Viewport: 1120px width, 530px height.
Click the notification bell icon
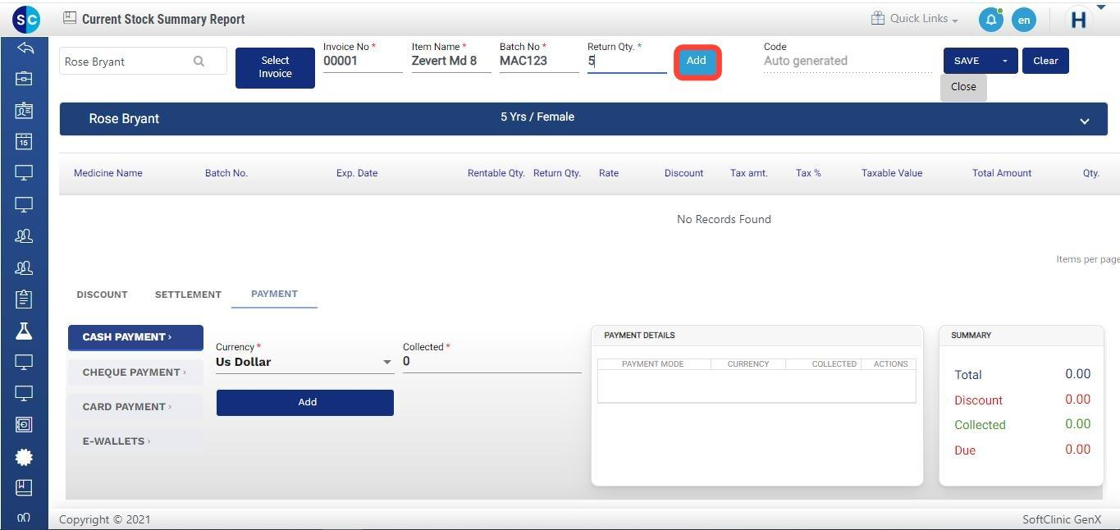click(990, 19)
